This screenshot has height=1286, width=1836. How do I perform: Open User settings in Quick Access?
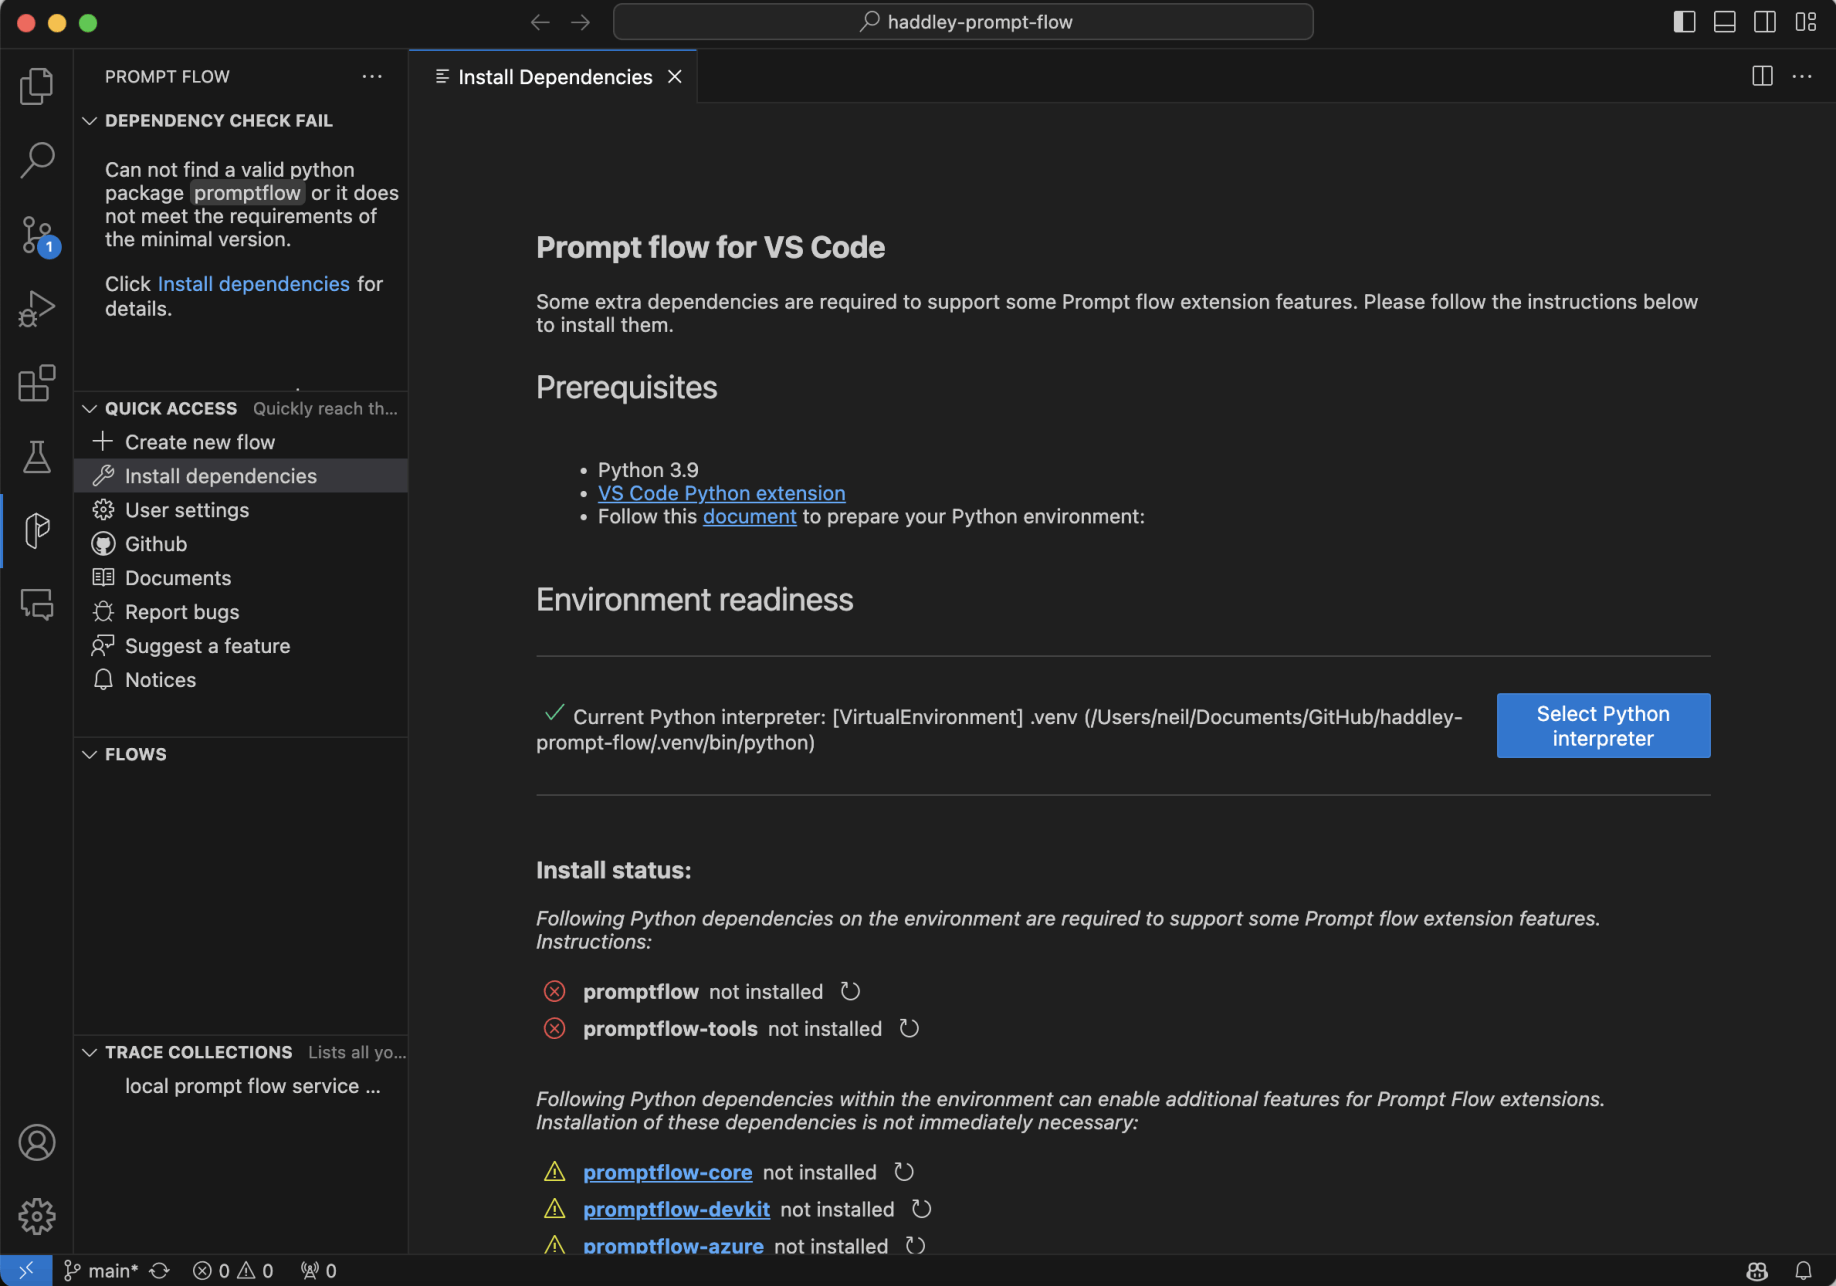[186, 510]
